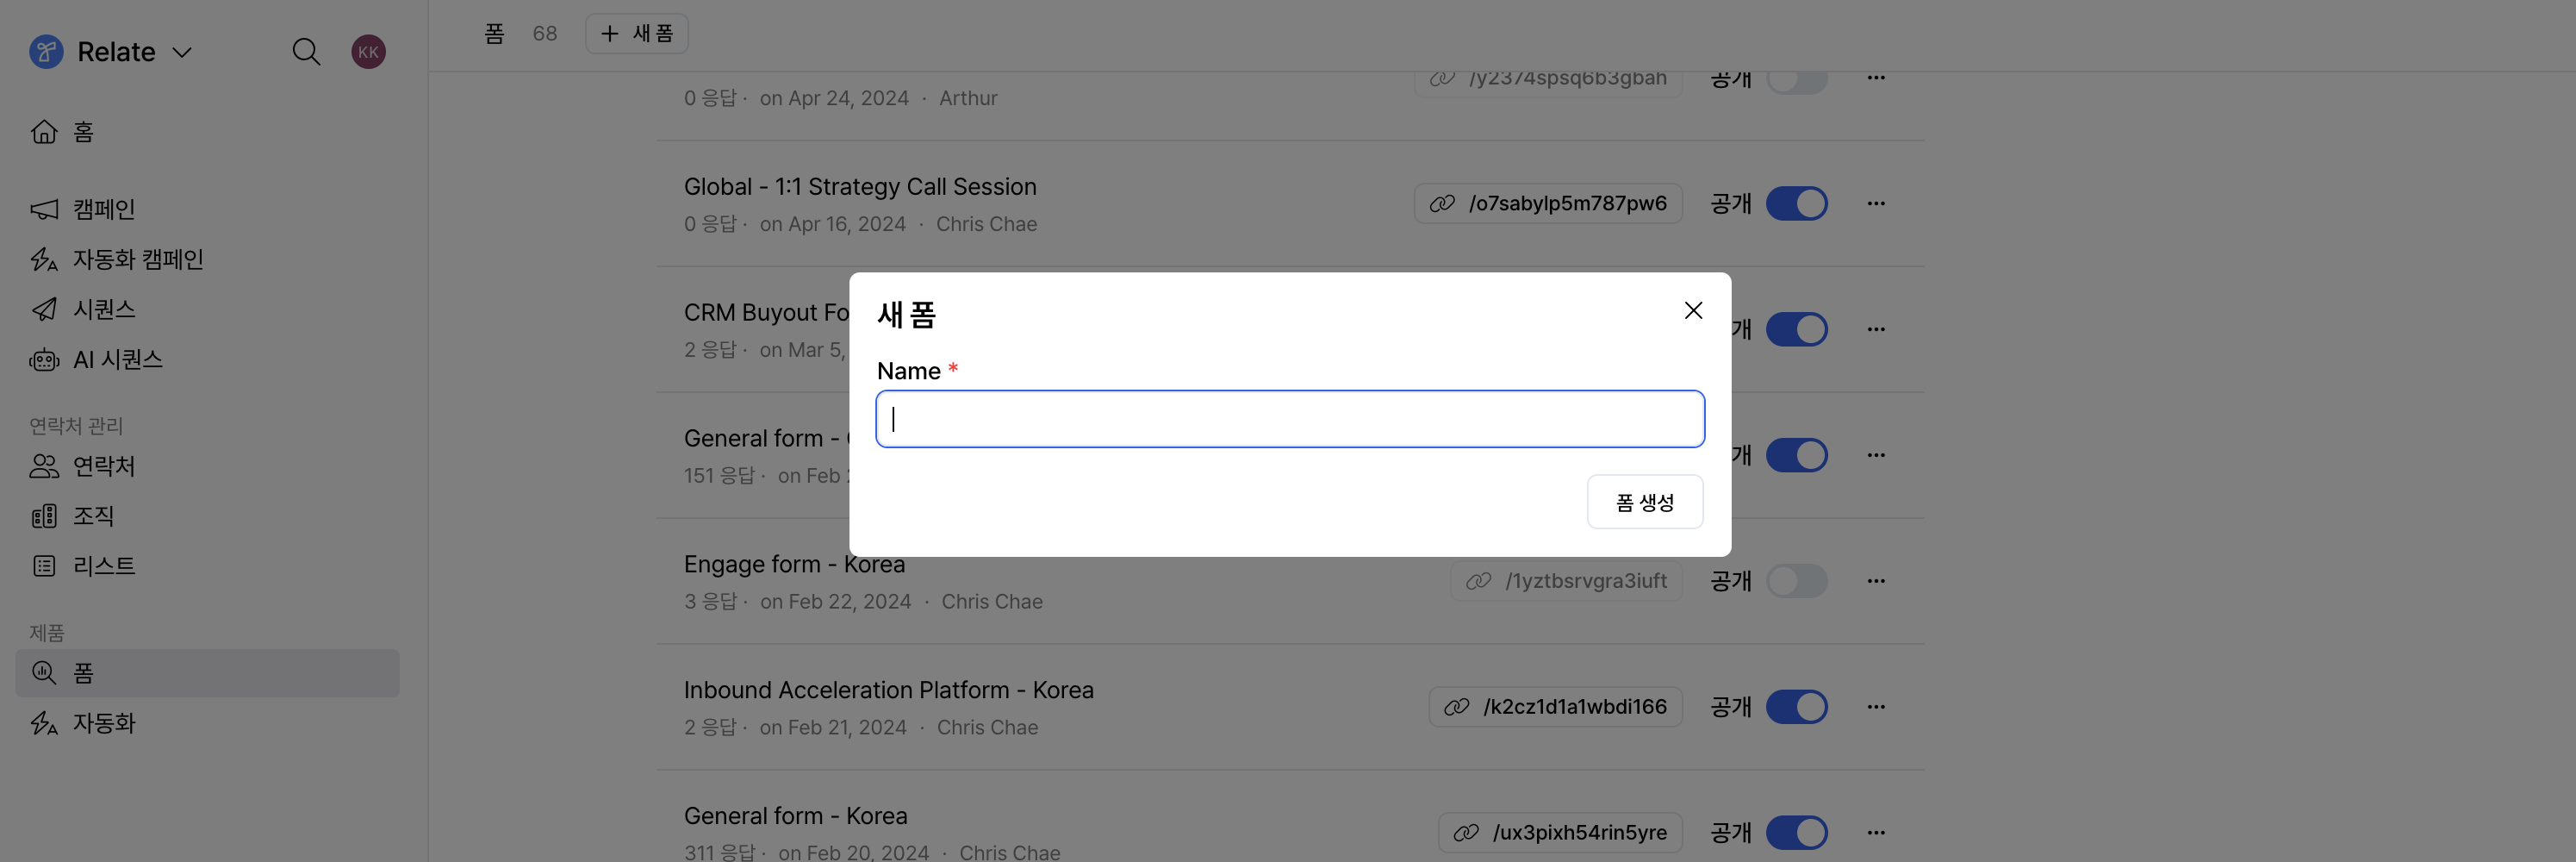Open more options for Global Strategy Call form
The image size is (2576, 862).
point(1876,203)
